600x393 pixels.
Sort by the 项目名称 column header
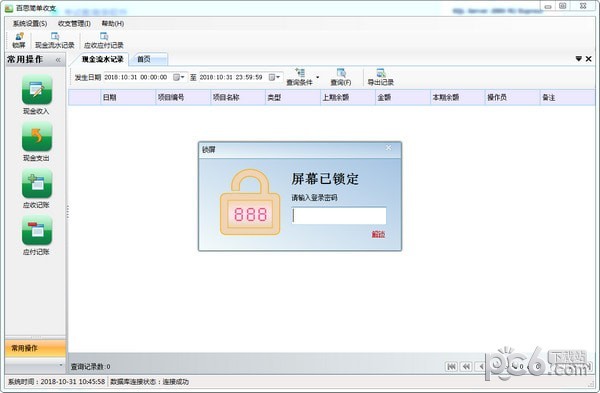pyautogui.click(x=238, y=98)
